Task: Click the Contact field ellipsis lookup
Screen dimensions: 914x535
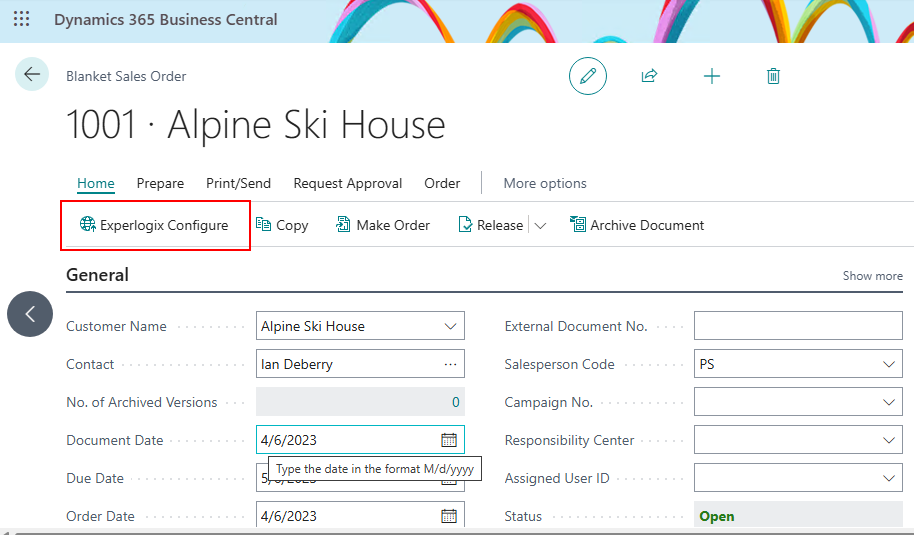Action: click(x=450, y=364)
